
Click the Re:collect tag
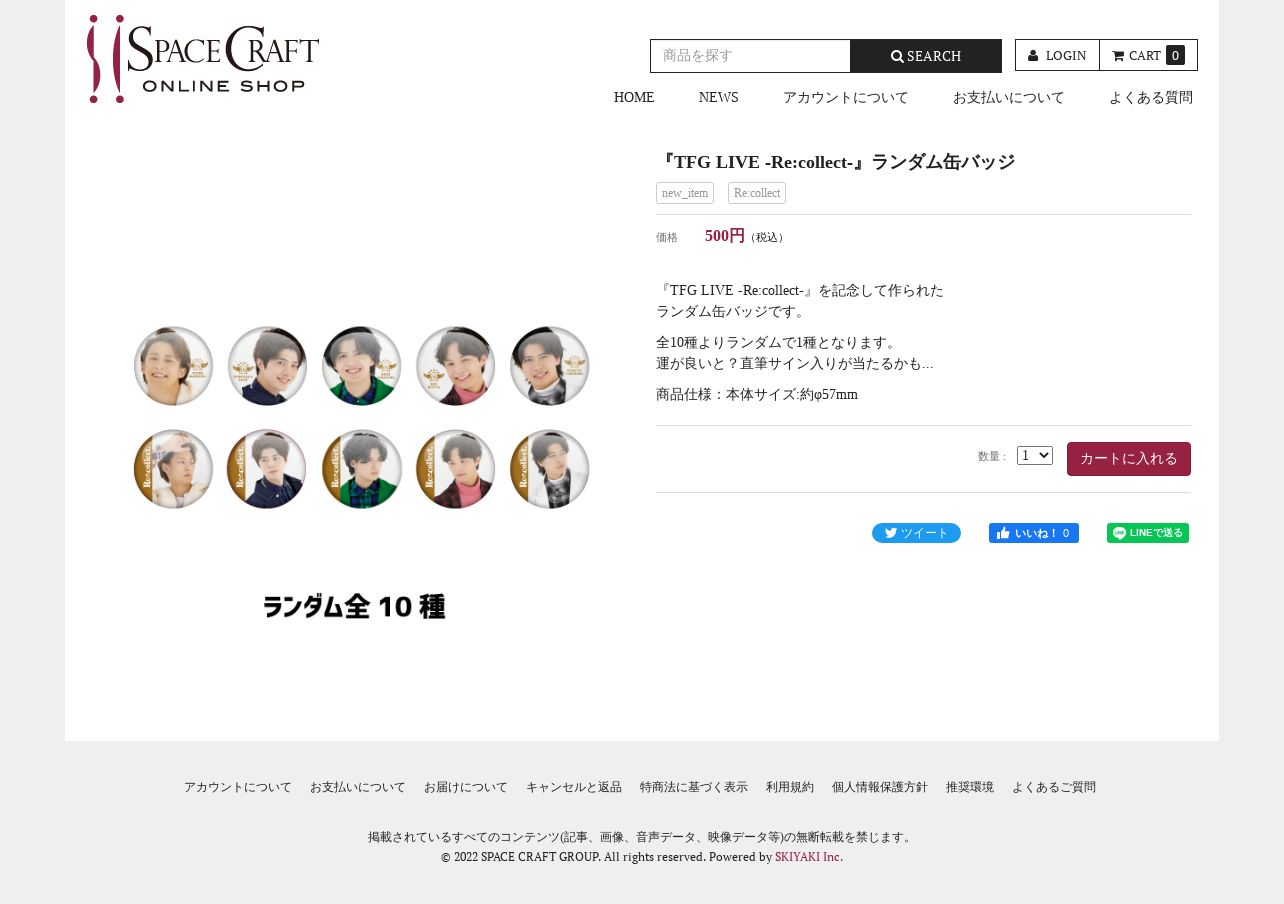(x=757, y=193)
